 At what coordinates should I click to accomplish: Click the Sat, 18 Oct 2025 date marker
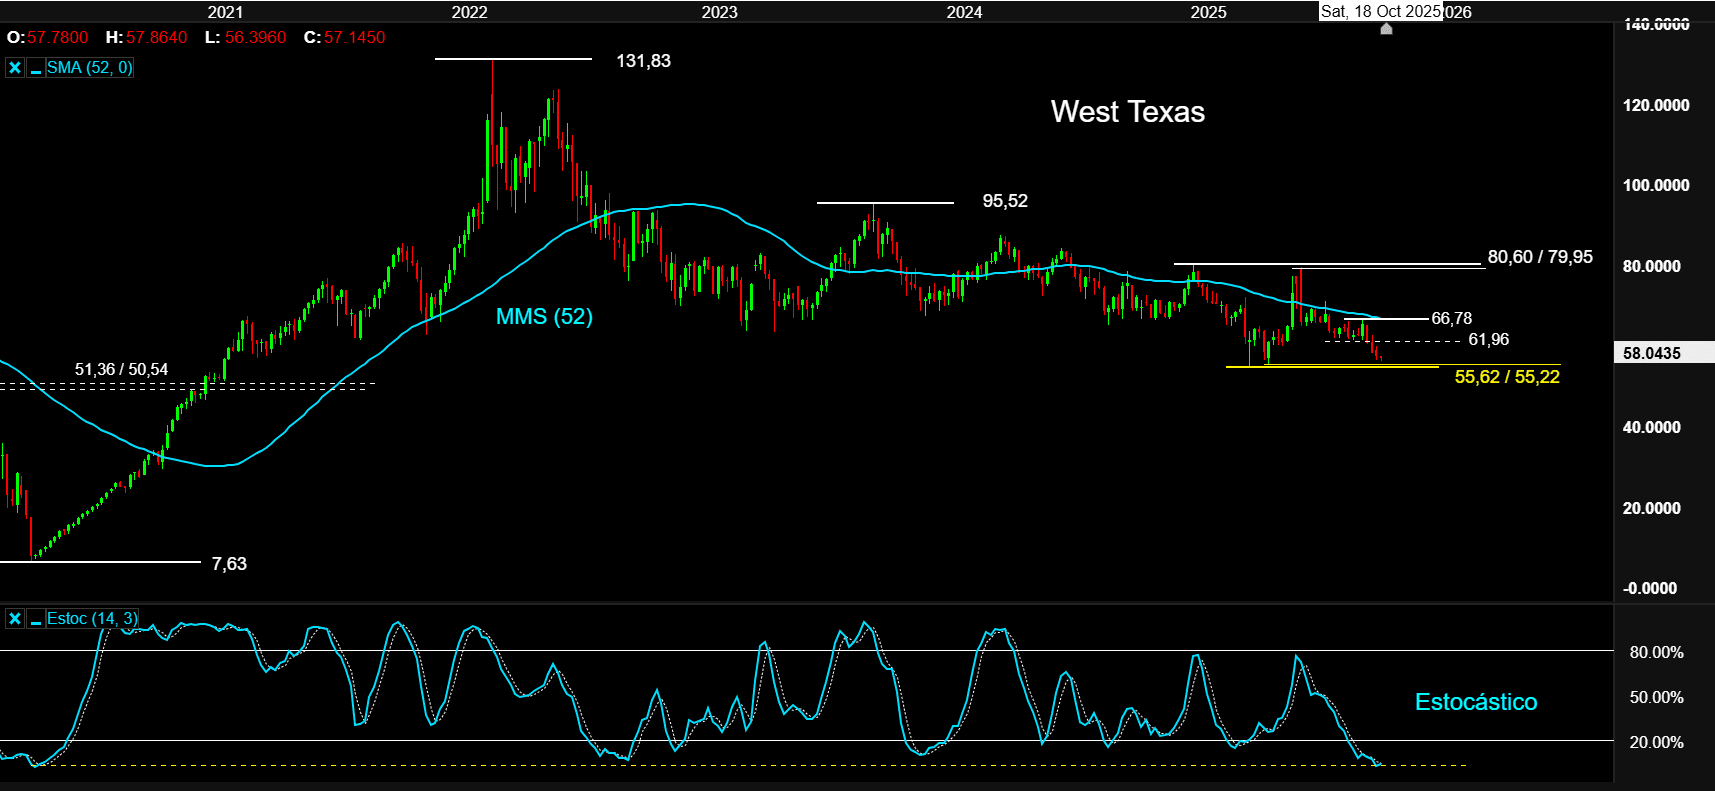1380,11
